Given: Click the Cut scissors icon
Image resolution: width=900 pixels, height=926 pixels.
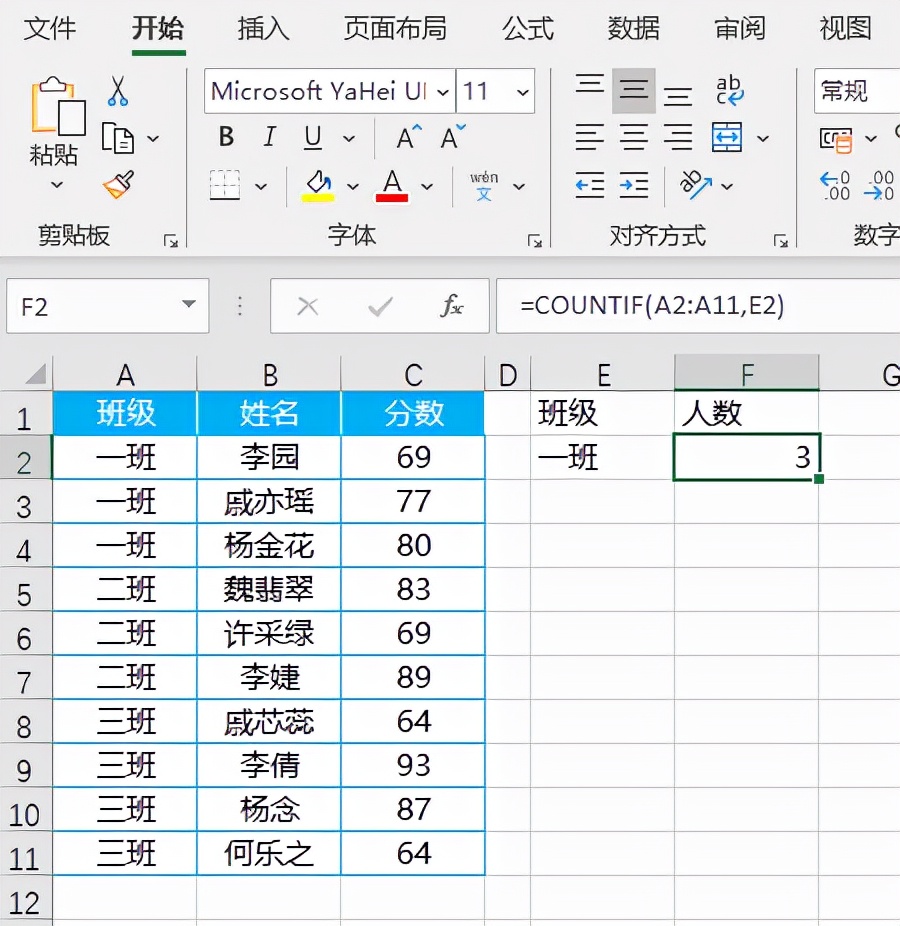Looking at the screenshot, I should (118, 91).
